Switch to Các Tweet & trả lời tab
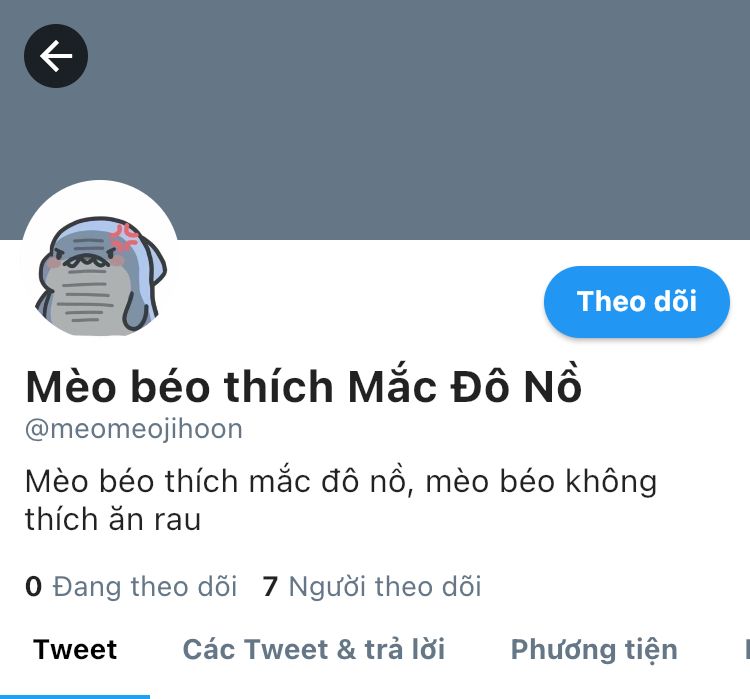 click(314, 649)
